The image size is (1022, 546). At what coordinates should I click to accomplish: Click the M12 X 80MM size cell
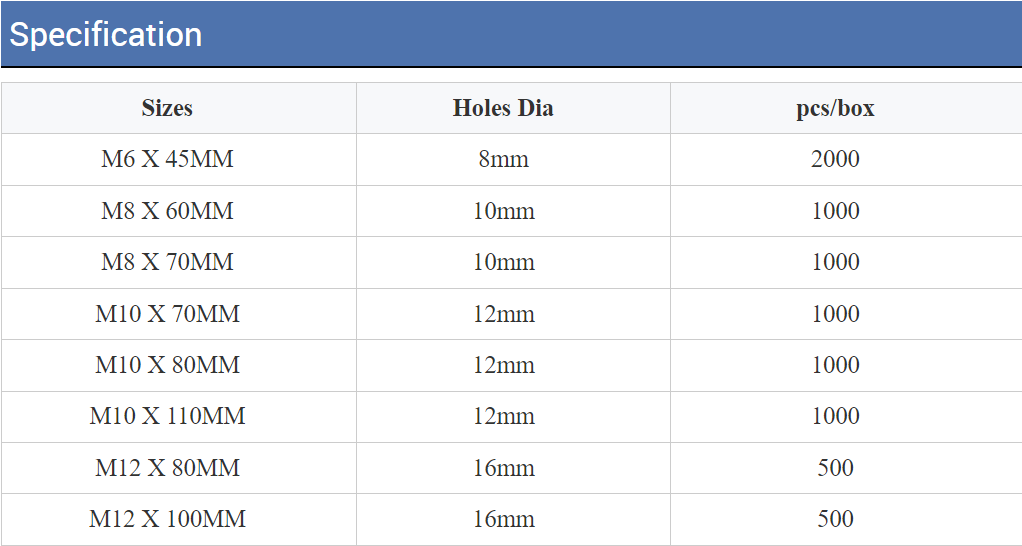[167, 468]
